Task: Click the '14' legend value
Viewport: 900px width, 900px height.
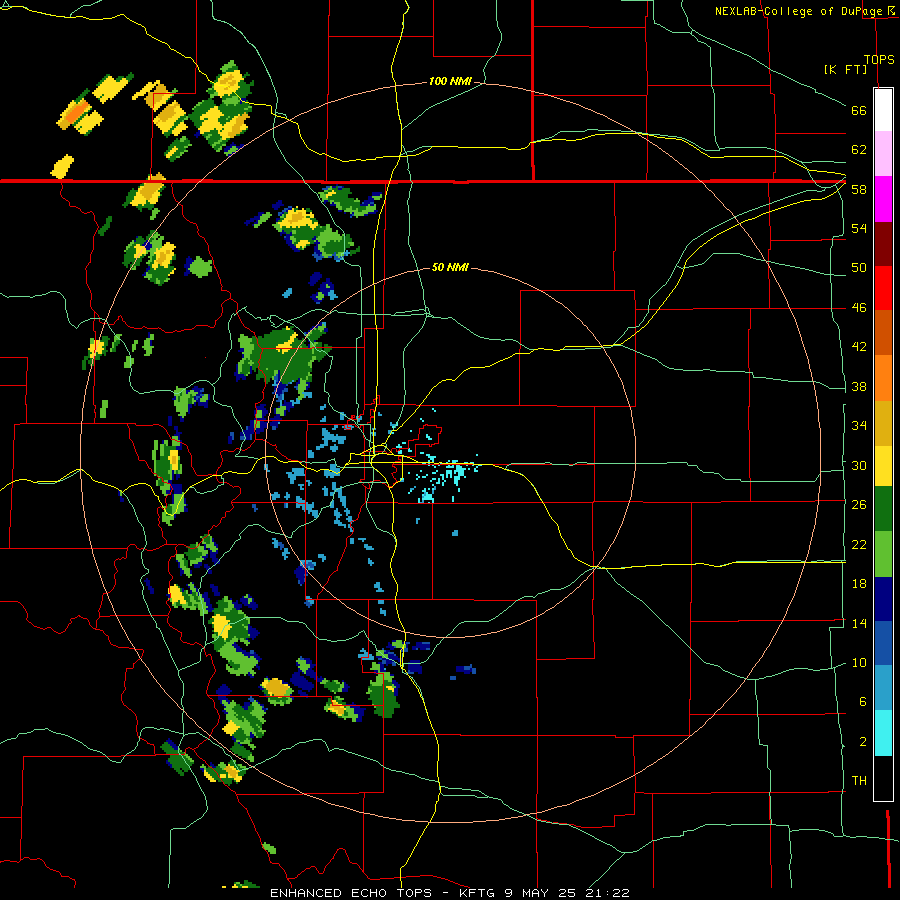Action: pyautogui.click(x=859, y=623)
